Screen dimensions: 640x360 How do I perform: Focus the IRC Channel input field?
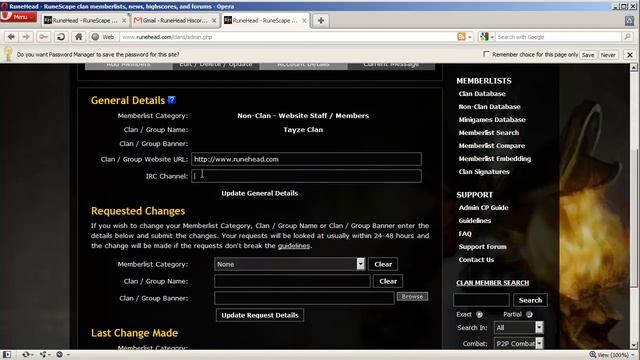click(x=306, y=176)
